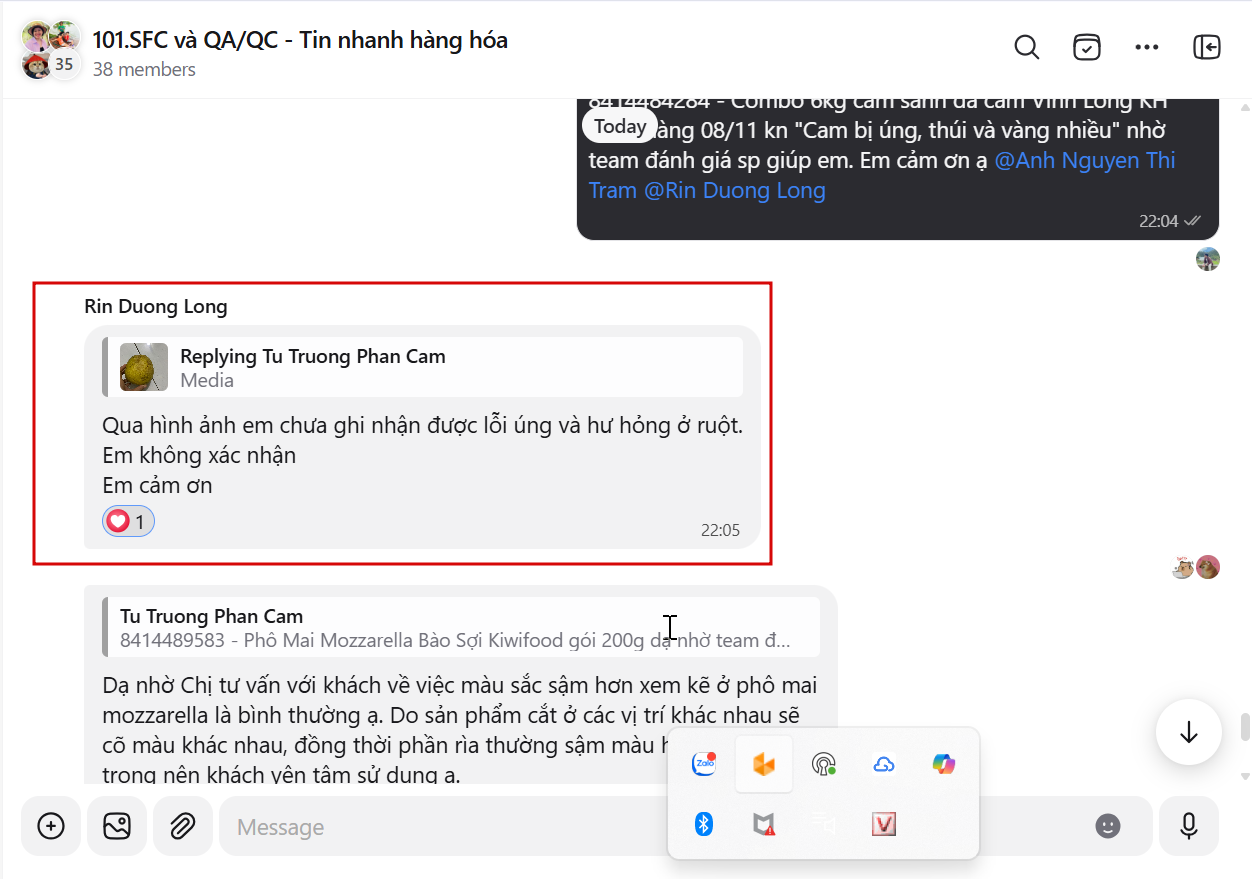Jump to quoted message 8414489583 Phô Mai Mozzarella

point(461,627)
